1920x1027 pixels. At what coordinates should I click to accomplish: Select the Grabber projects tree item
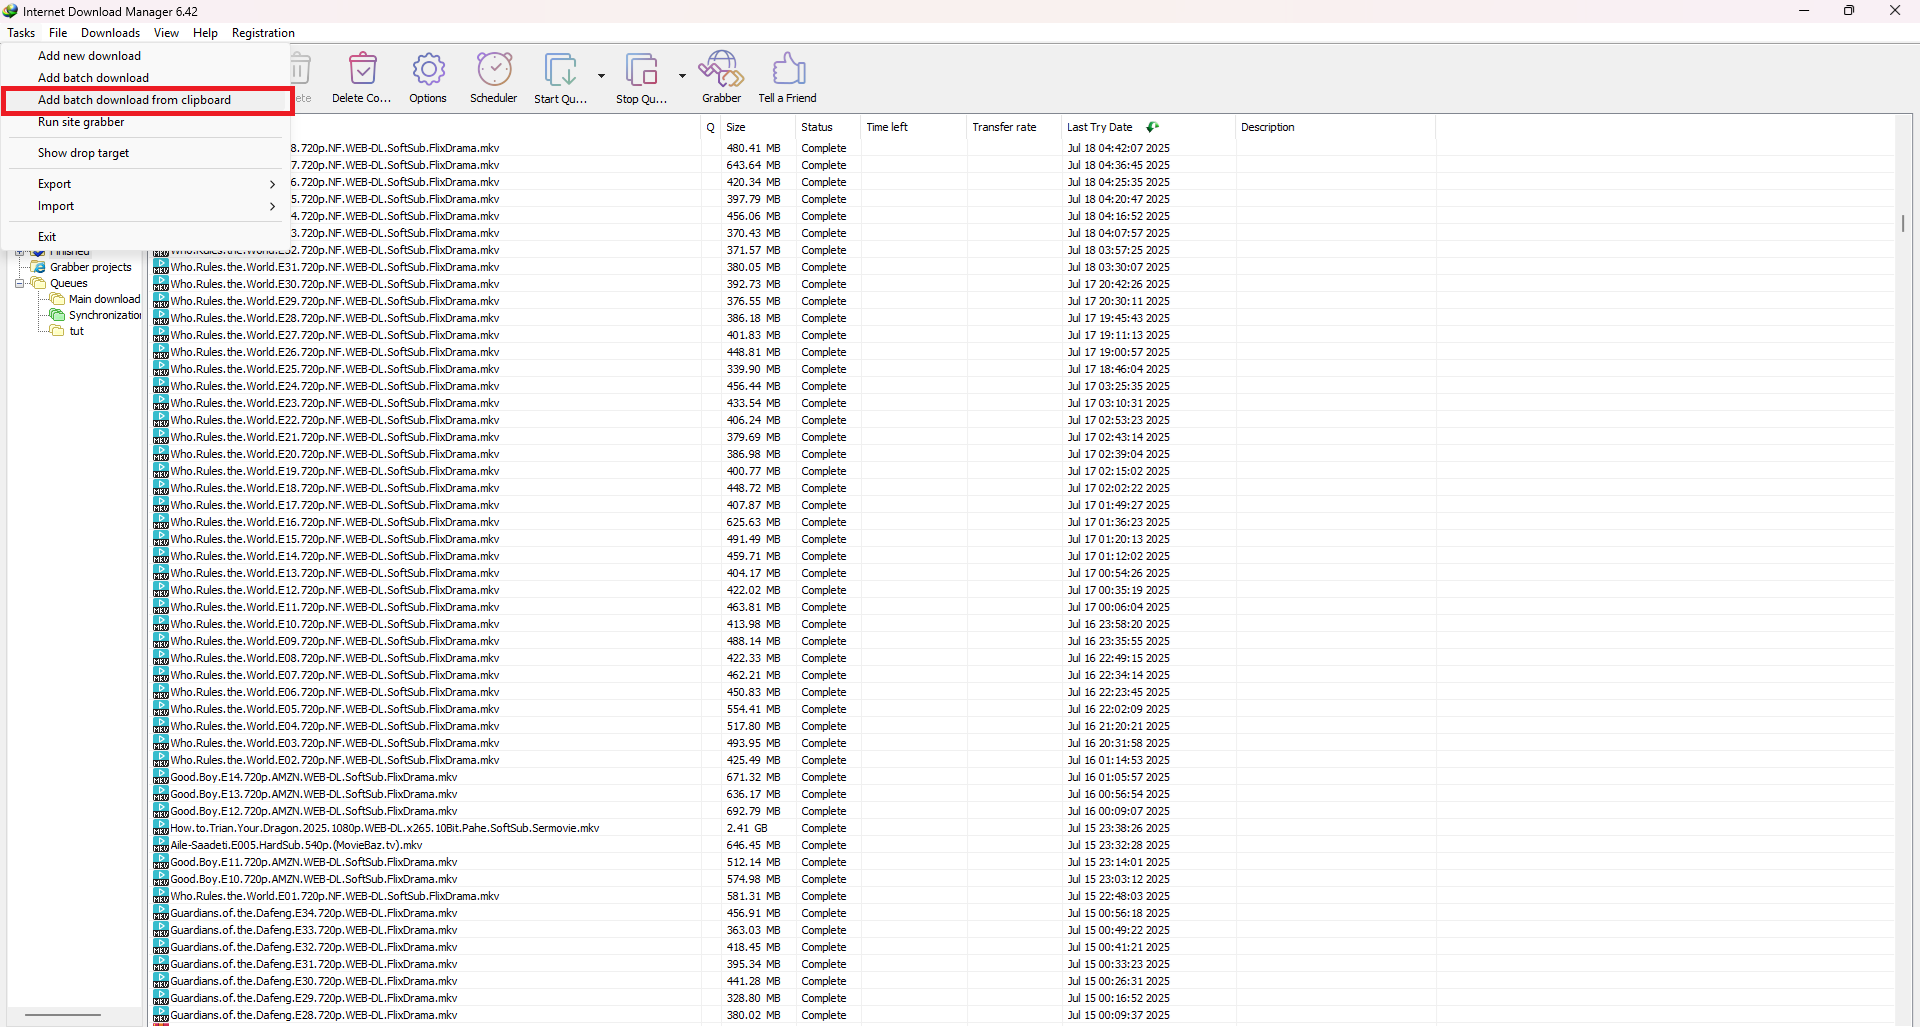click(90, 267)
